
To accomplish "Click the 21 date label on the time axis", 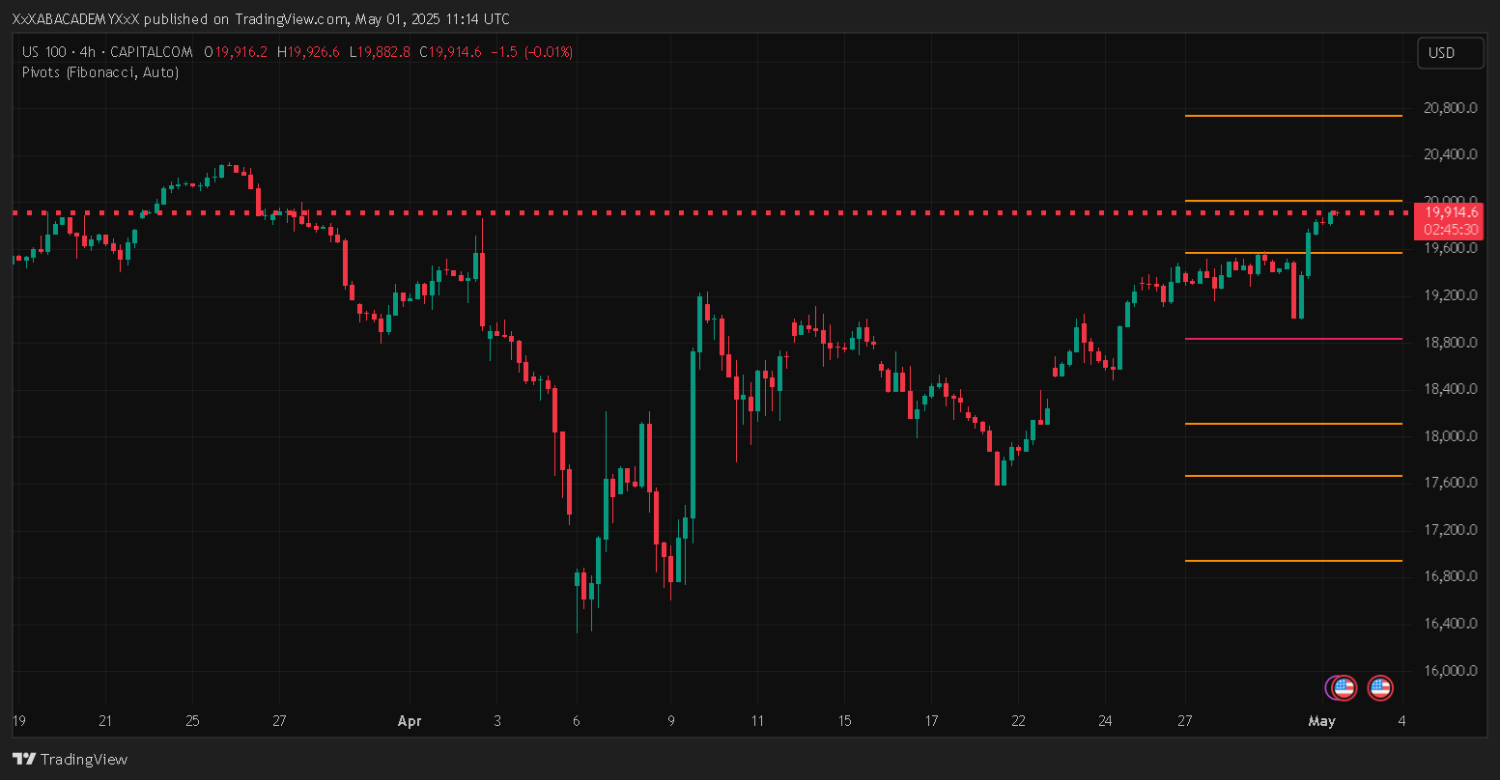I will [x=105, y=721].
